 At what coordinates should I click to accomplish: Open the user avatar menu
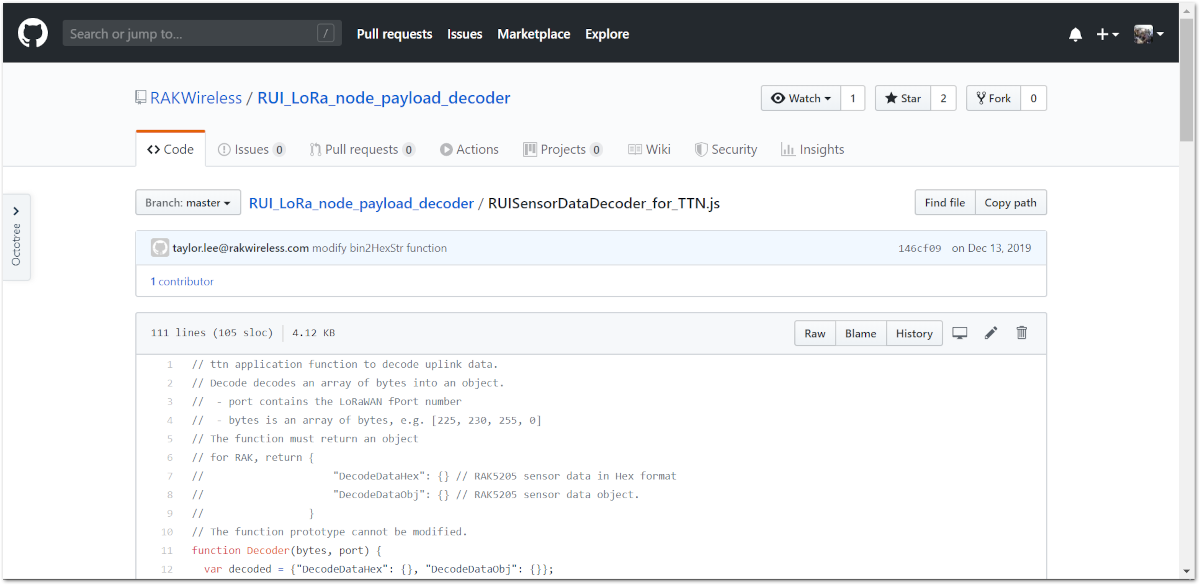(x=1149, y=34)
